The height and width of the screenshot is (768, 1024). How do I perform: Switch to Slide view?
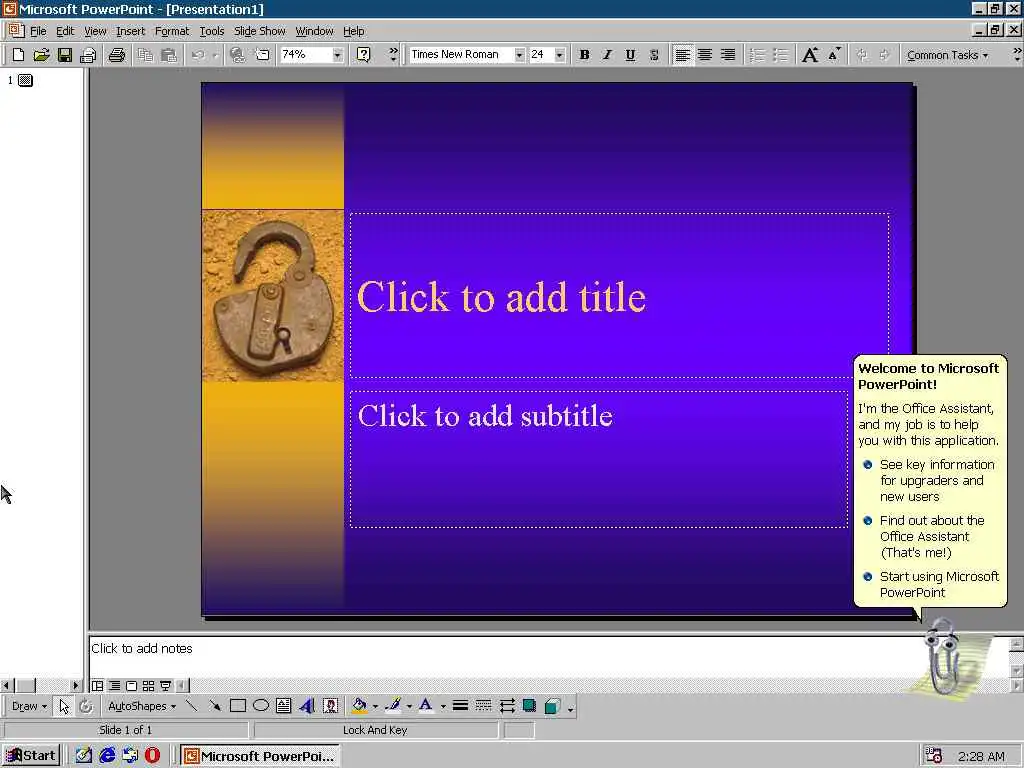pyautogui.click(x=131, y=686)
